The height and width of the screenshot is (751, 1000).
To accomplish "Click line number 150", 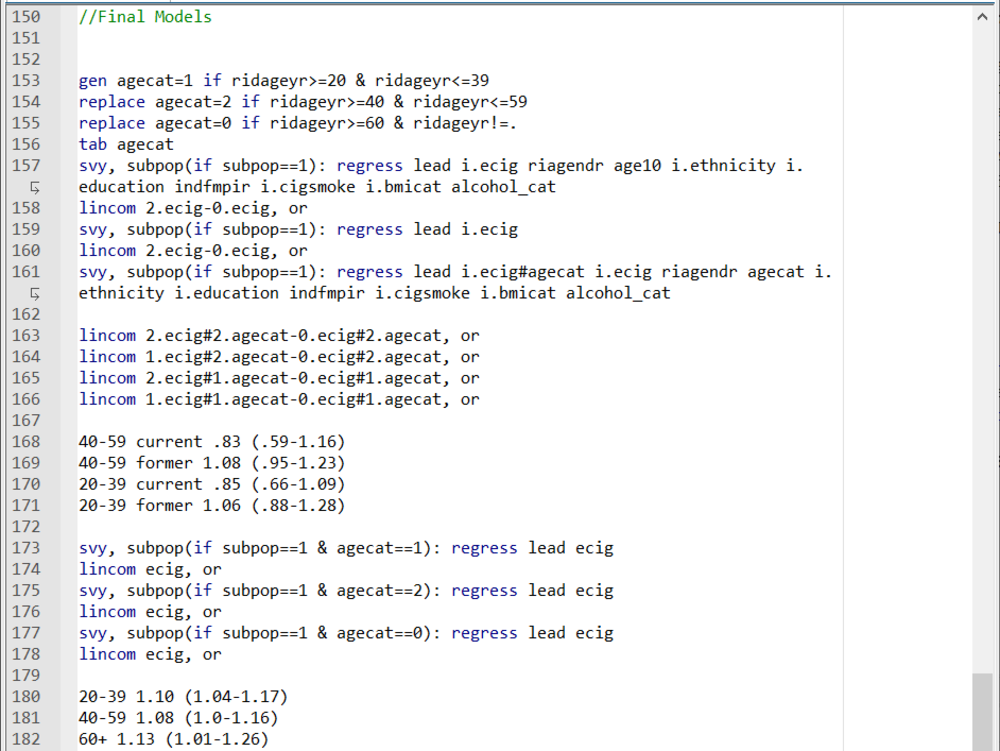I will click(x=26, y=16).
